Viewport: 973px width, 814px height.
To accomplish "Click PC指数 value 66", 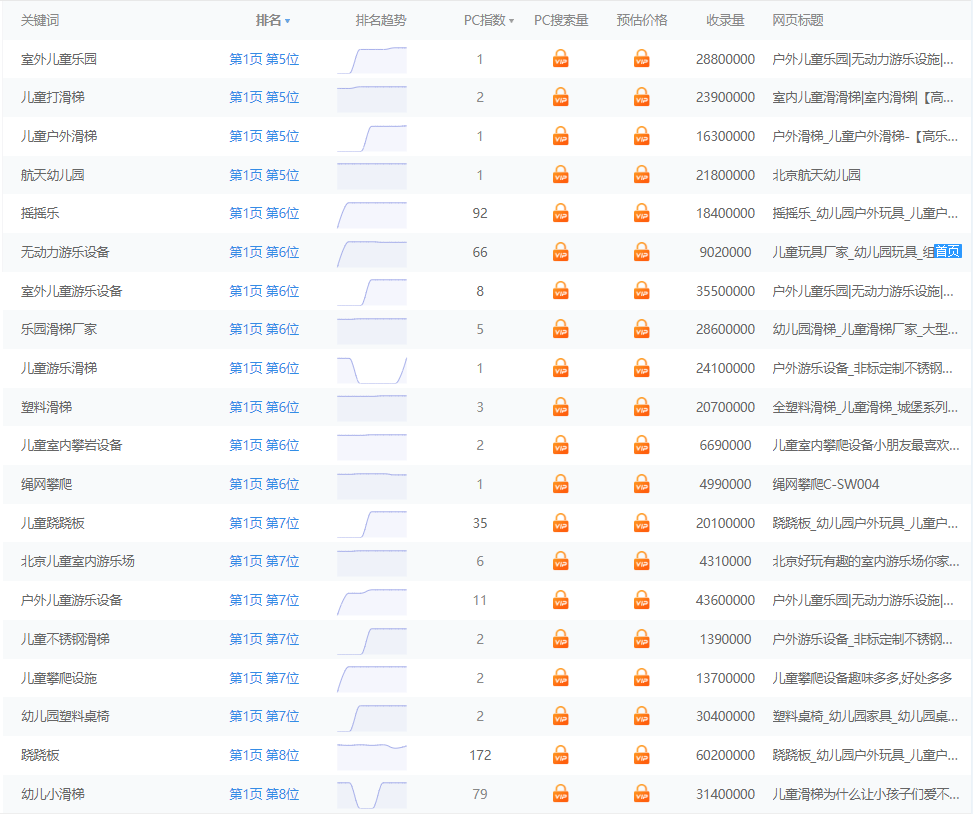I will point(480,253).
